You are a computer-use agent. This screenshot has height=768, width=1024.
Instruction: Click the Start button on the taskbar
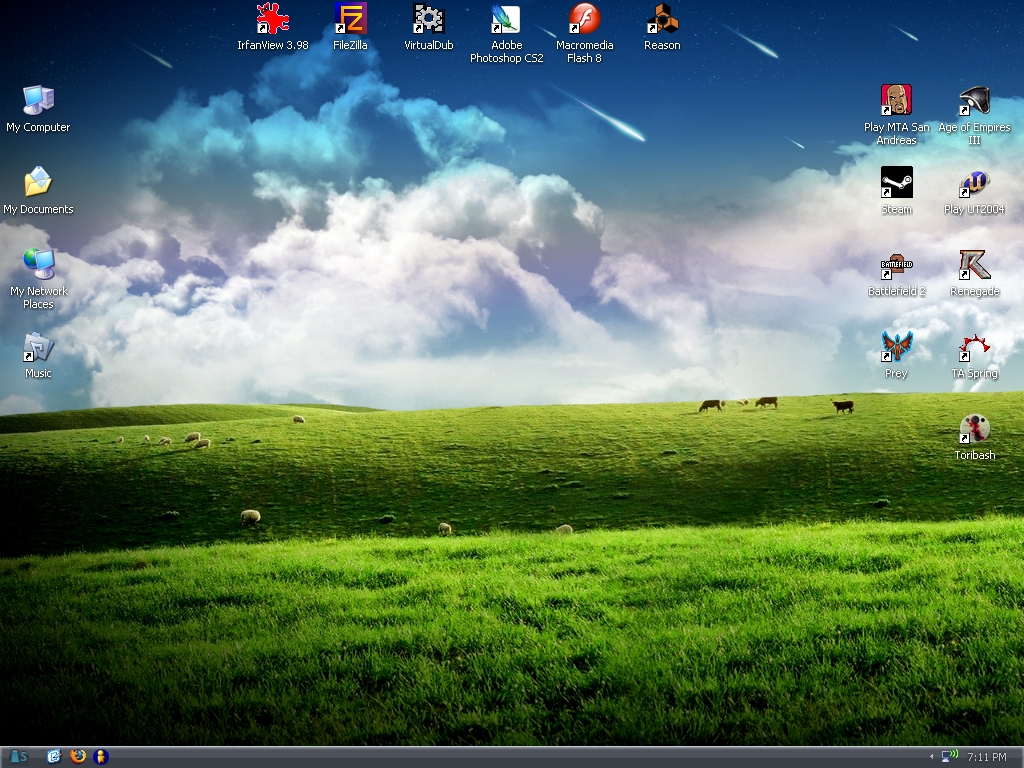(18, 757)
